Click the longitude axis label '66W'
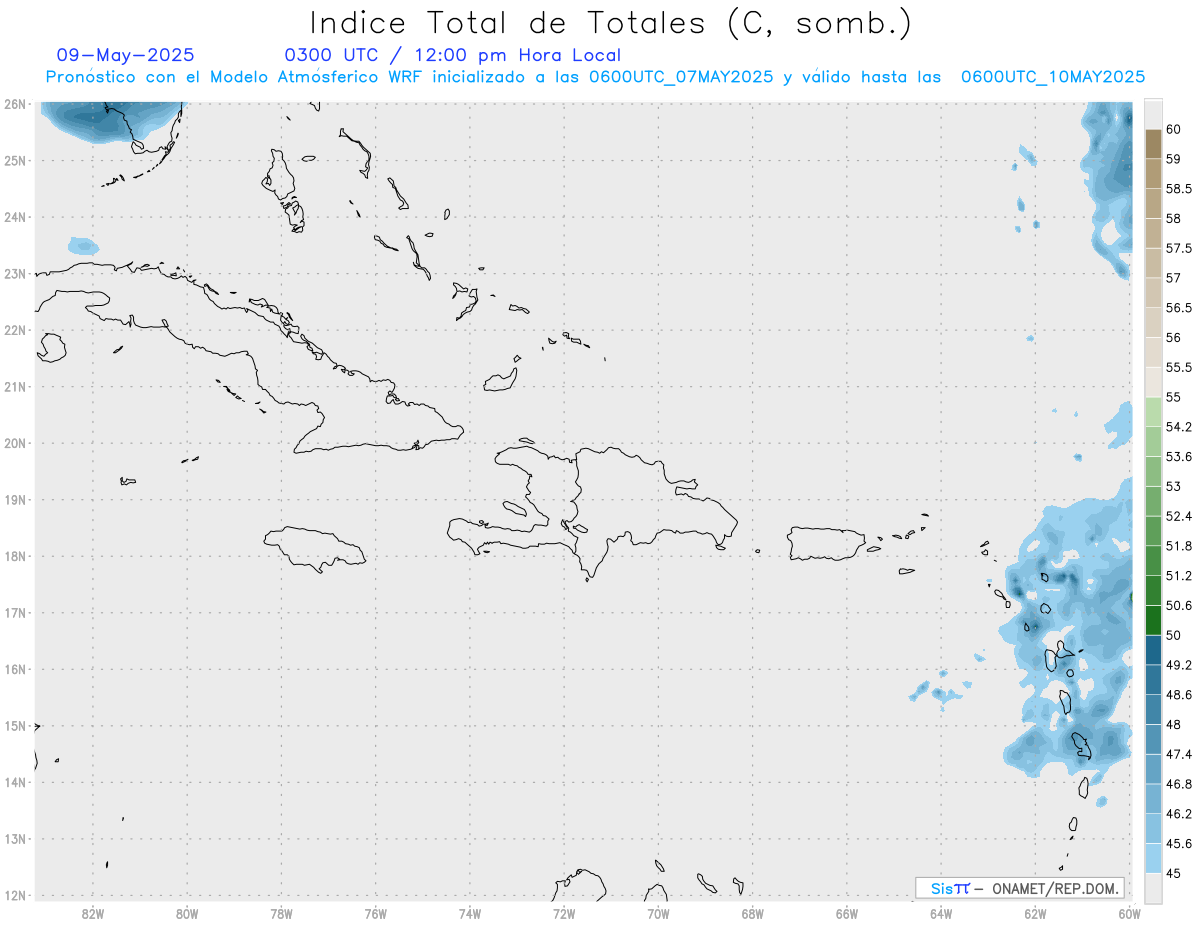Screen dimensions: 1200x927 [847, 914]
